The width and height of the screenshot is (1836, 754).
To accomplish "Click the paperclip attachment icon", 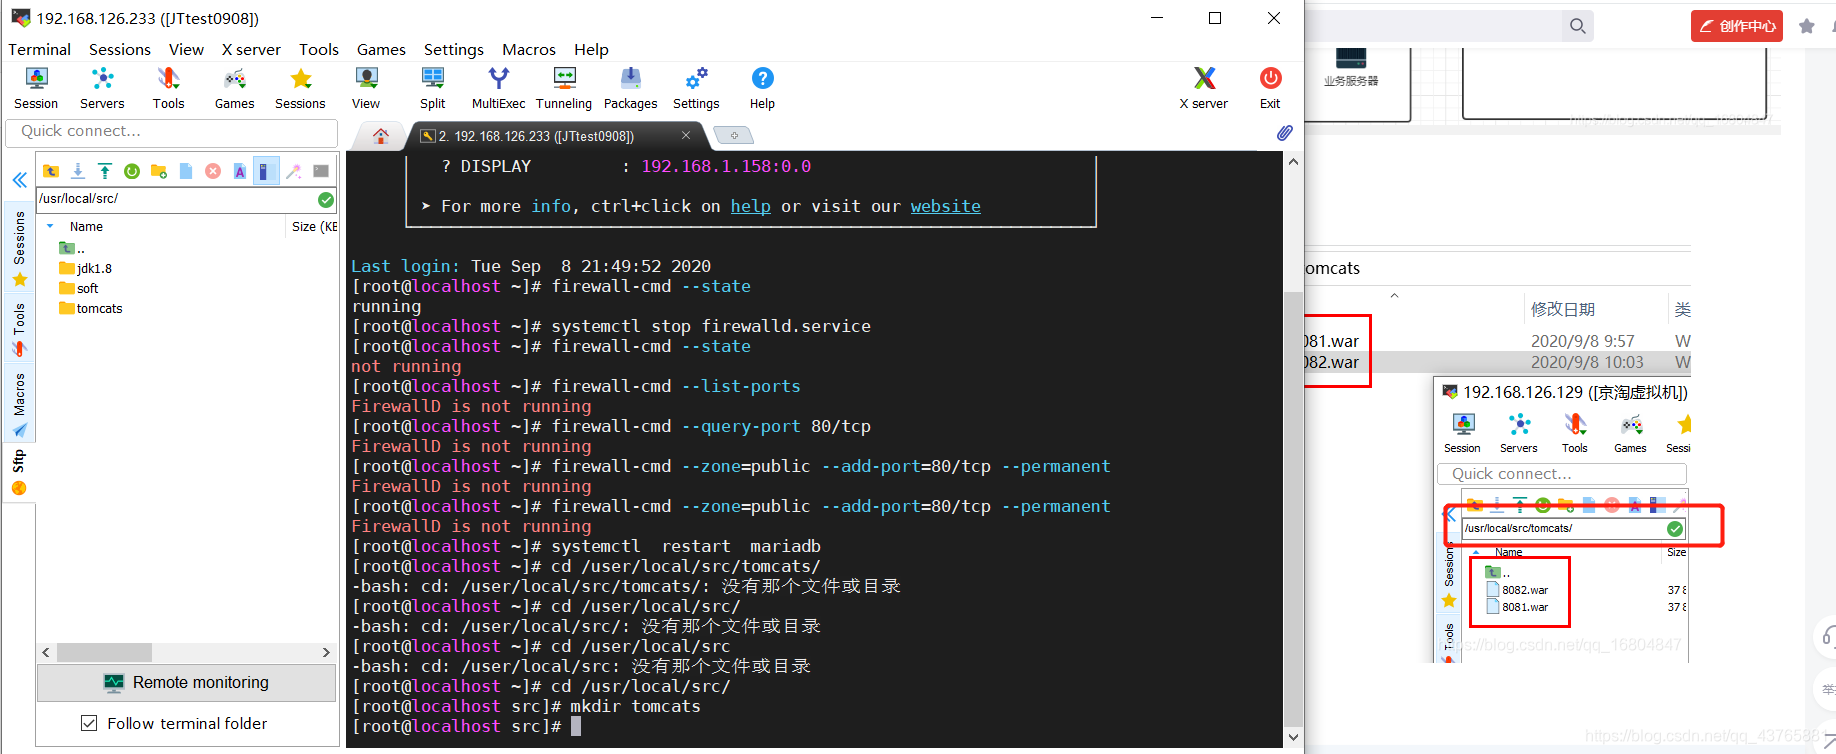I will [1284, 133].
